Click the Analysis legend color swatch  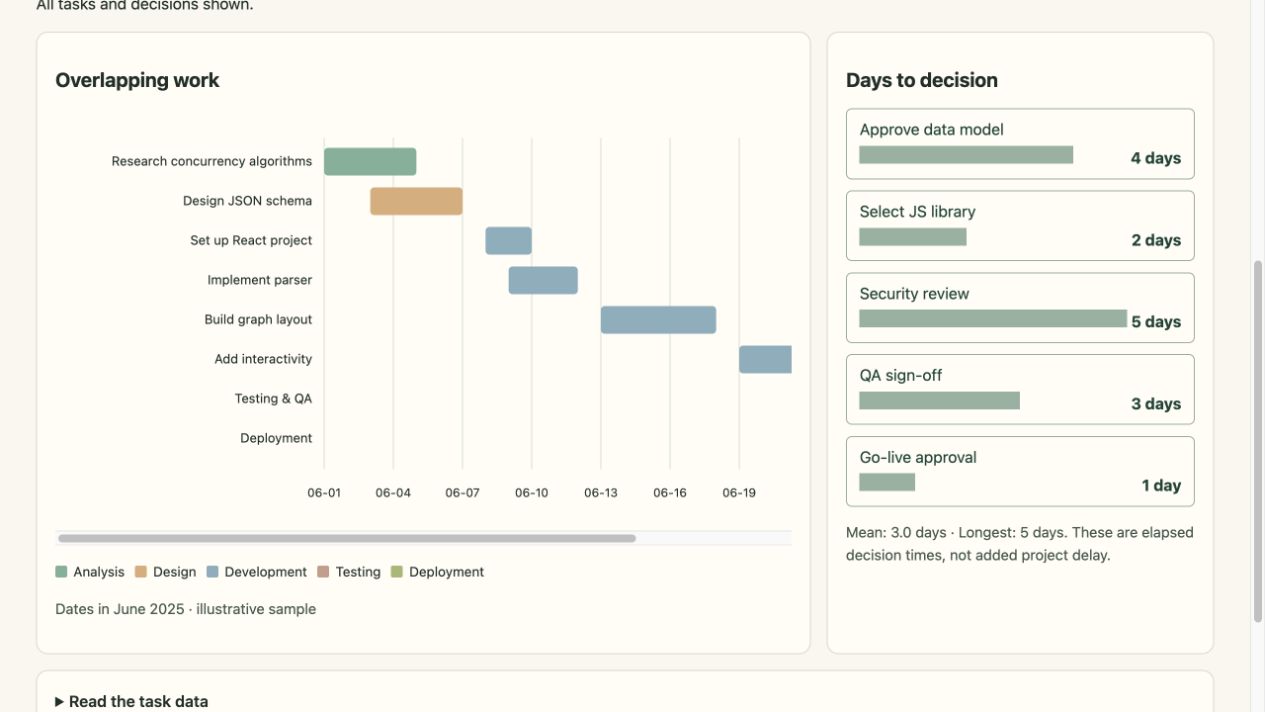point(61,572)
